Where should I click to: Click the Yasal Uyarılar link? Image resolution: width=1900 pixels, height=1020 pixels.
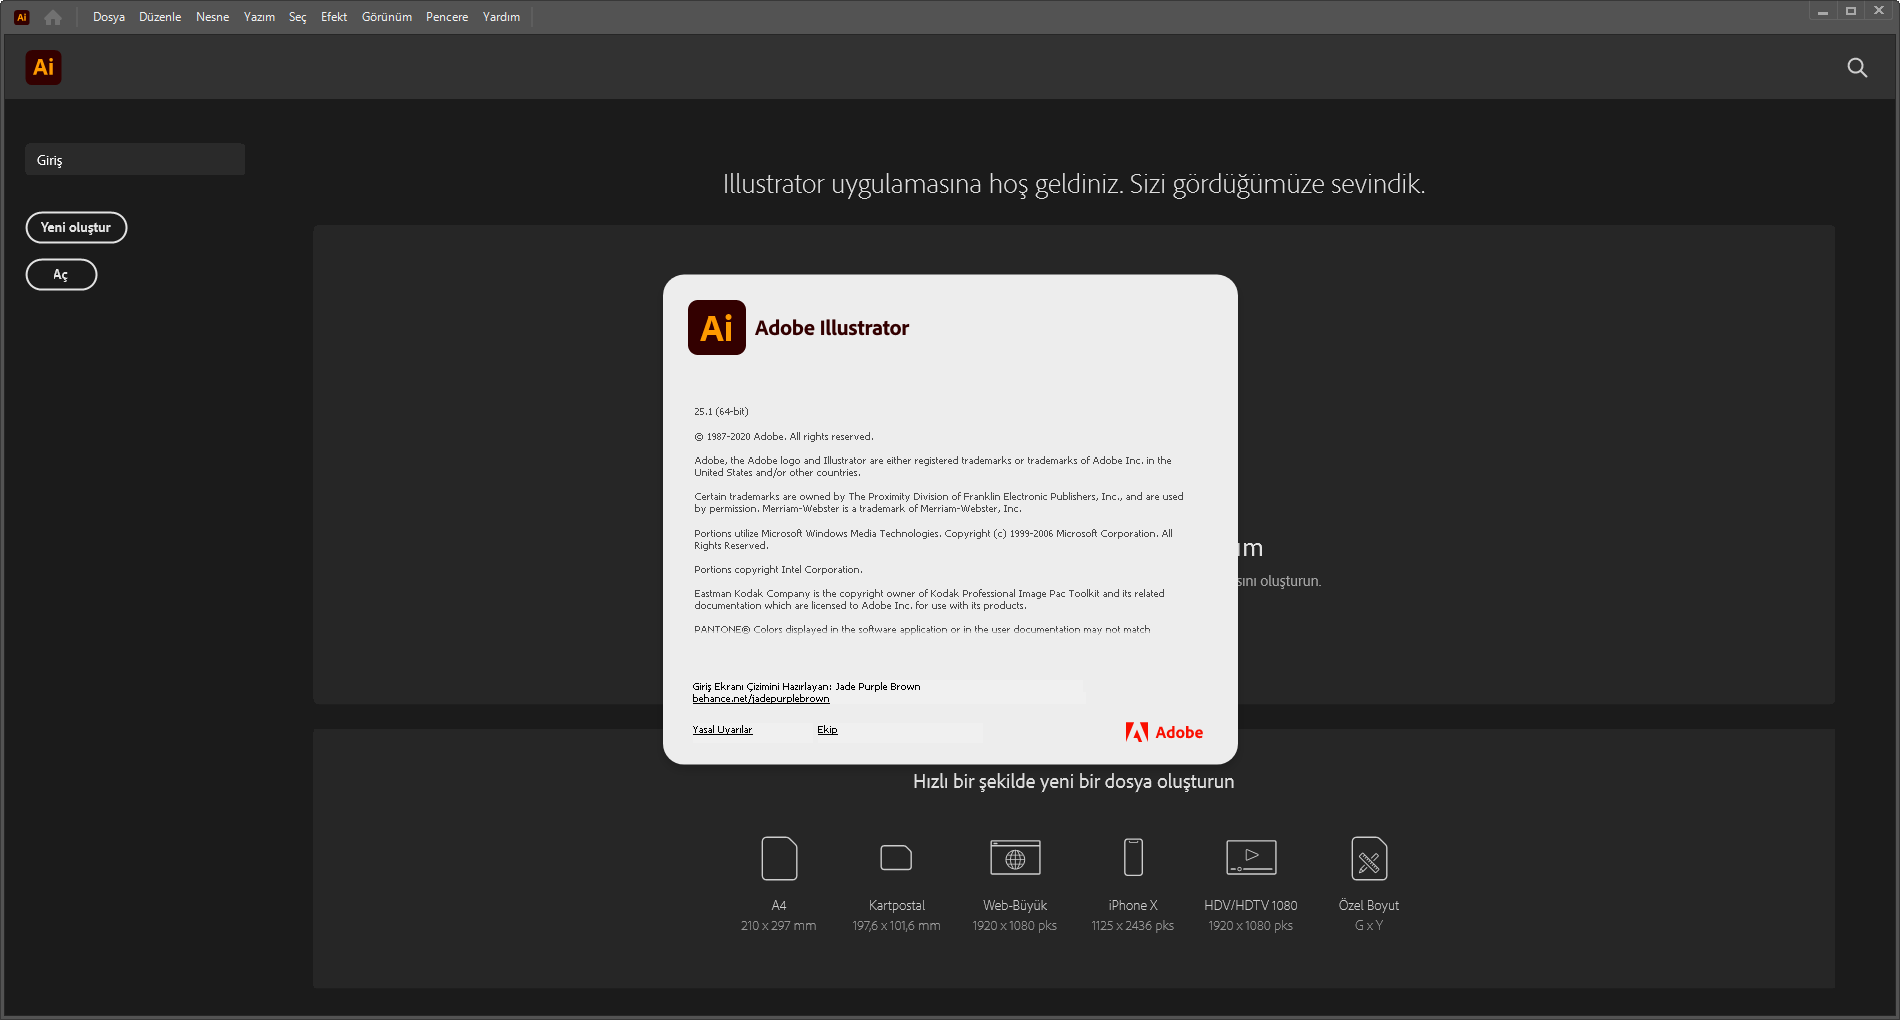tap(722, 730)
